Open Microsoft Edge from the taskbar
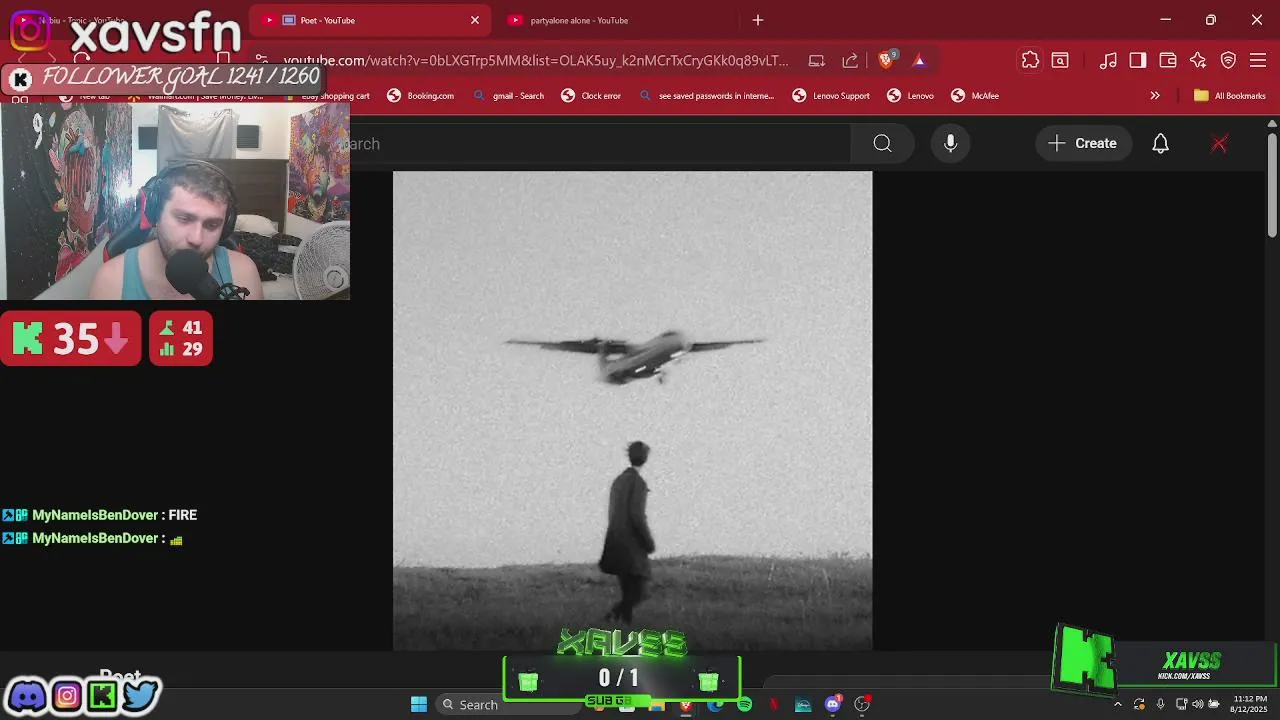 715,704
